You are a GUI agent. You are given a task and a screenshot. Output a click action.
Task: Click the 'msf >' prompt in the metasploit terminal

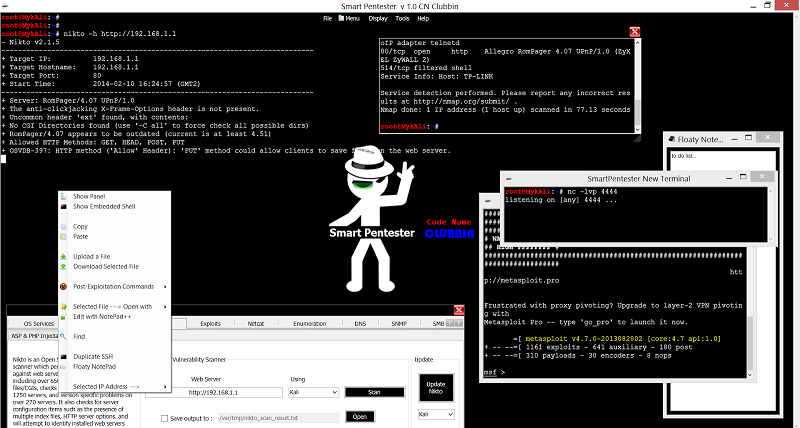494,373
